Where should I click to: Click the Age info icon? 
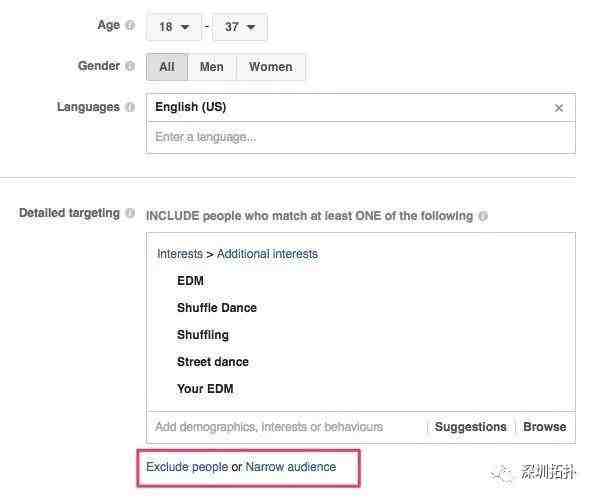tap(130, 25)
